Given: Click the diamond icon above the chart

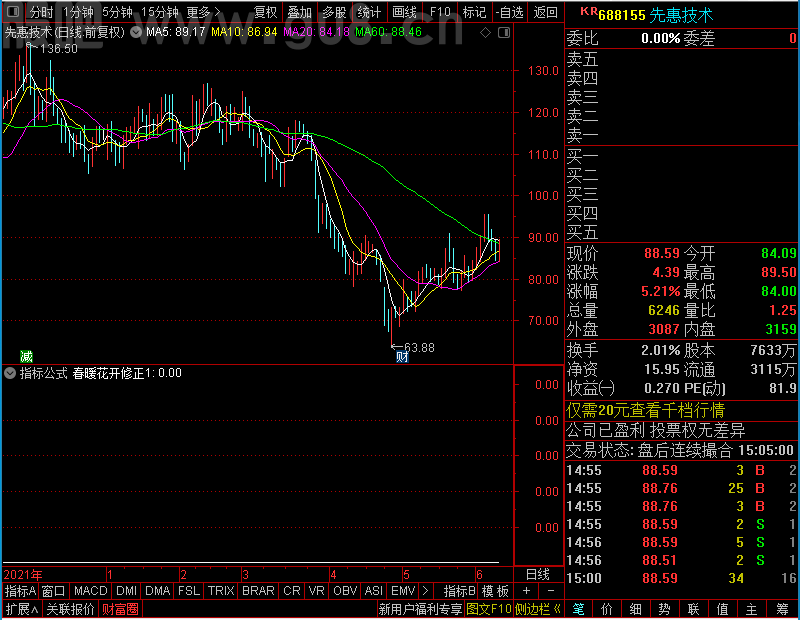Looking at the screenshot, I should (x=486, y=33).
